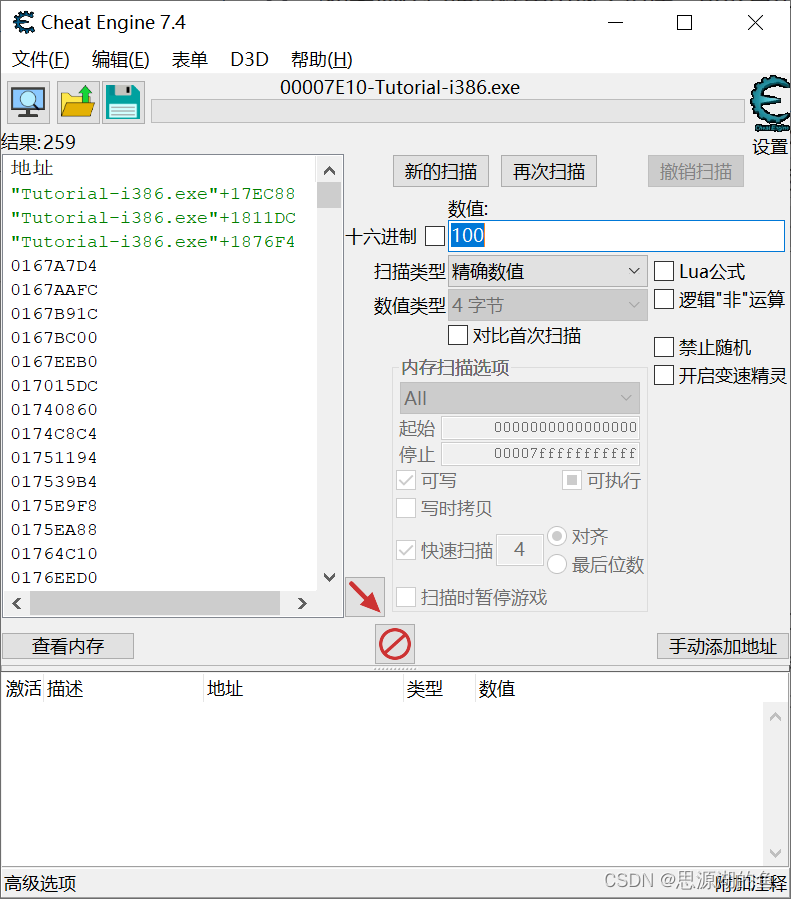Click the 起始 start address field

coord(541,428)
